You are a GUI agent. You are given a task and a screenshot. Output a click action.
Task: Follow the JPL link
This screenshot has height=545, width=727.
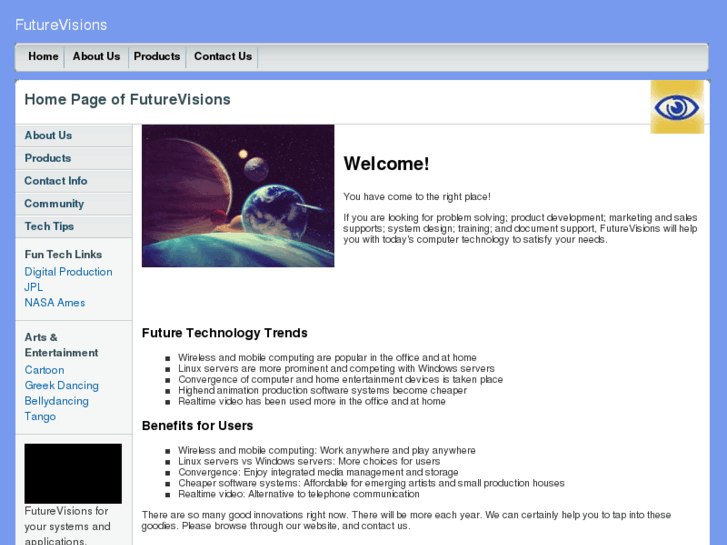[33, 287]
